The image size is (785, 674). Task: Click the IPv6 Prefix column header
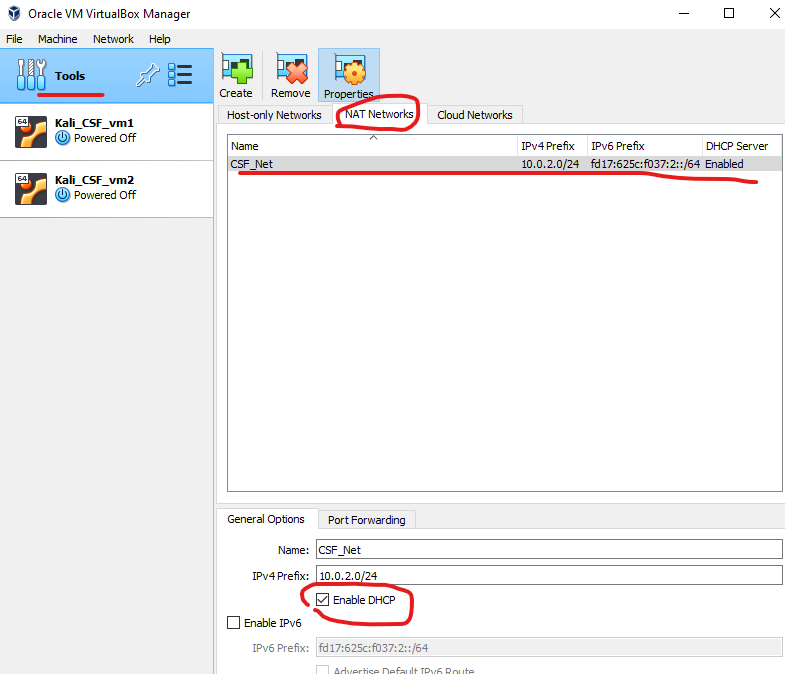[x=645, y=146]
